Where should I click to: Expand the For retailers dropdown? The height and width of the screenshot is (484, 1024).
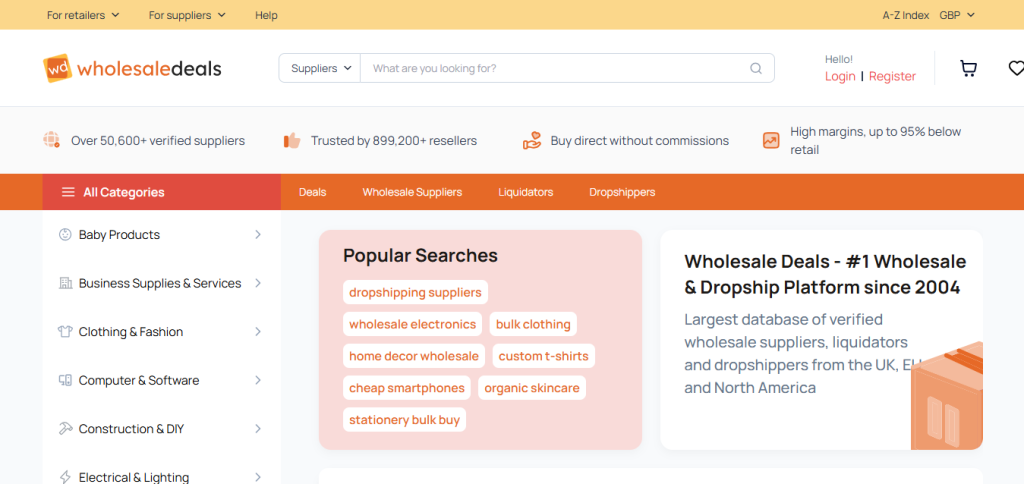[x=83, y=15]
